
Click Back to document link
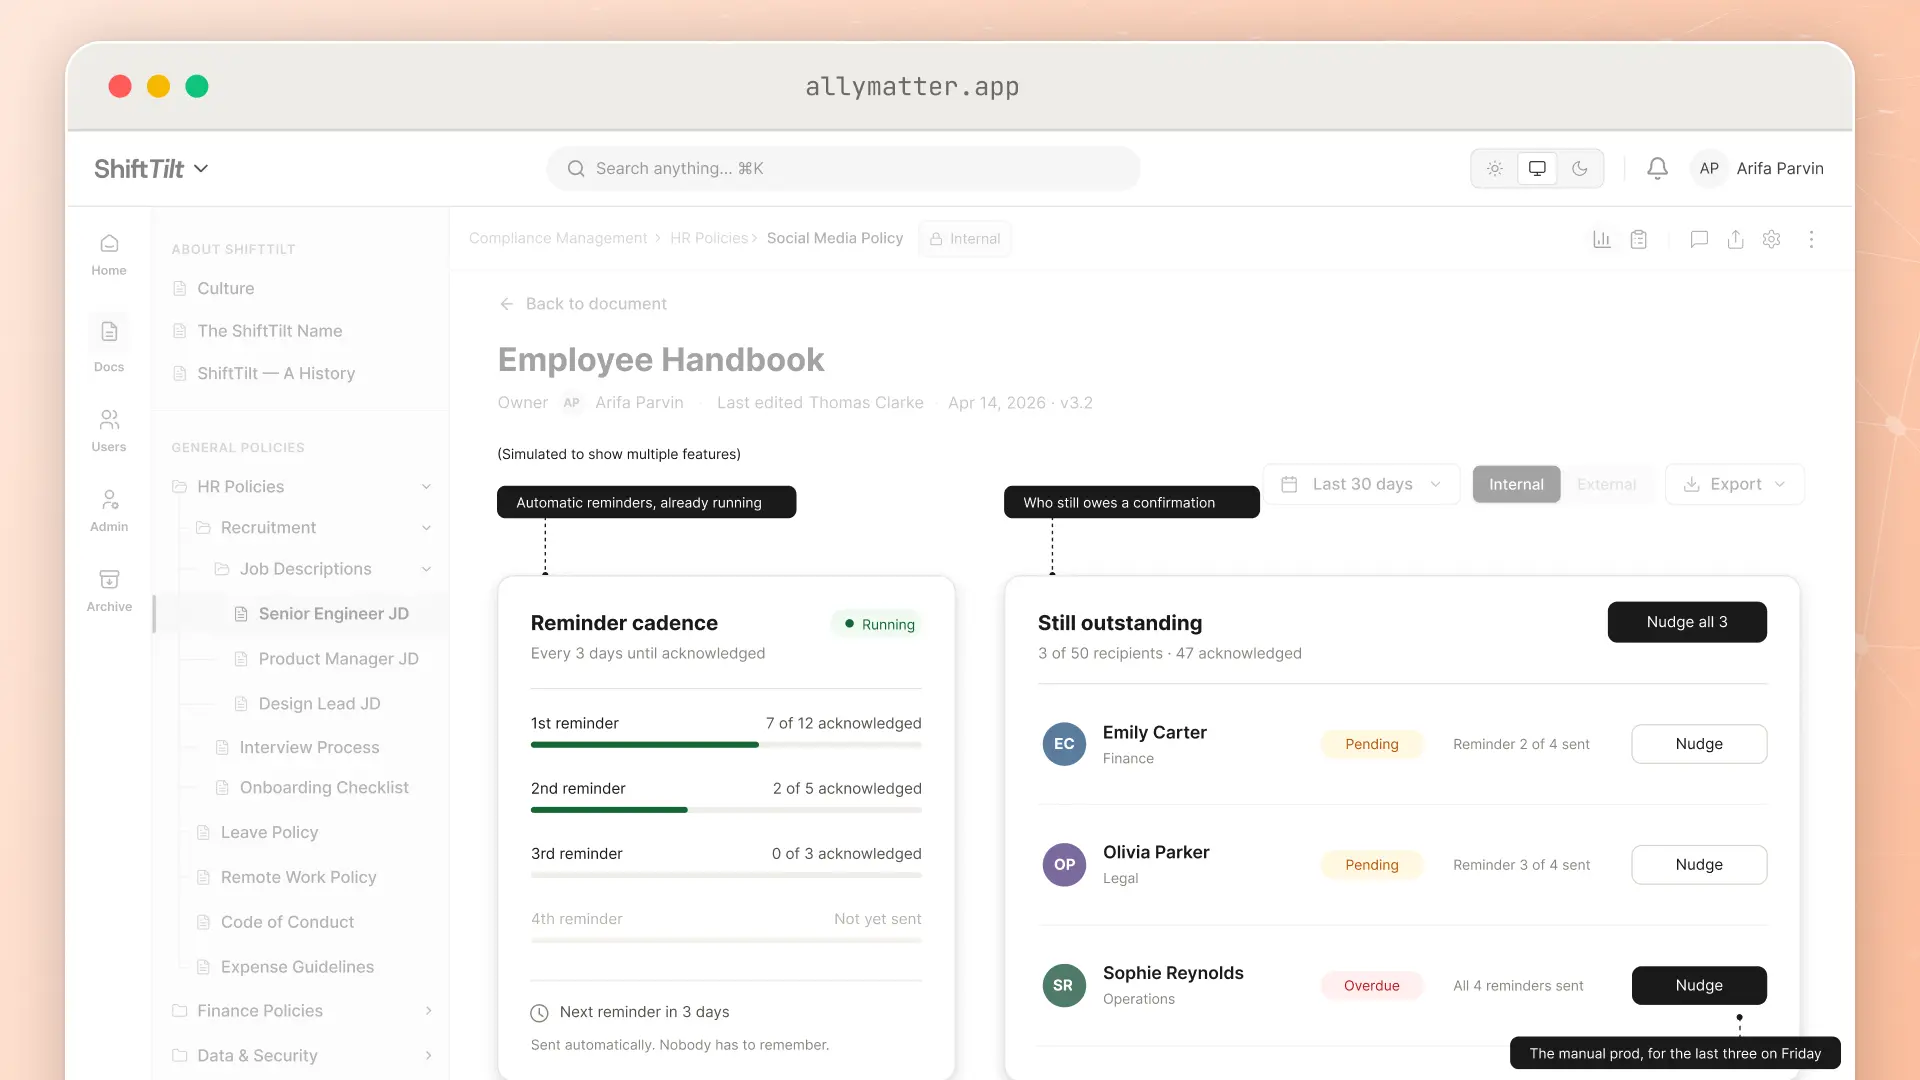596,304
